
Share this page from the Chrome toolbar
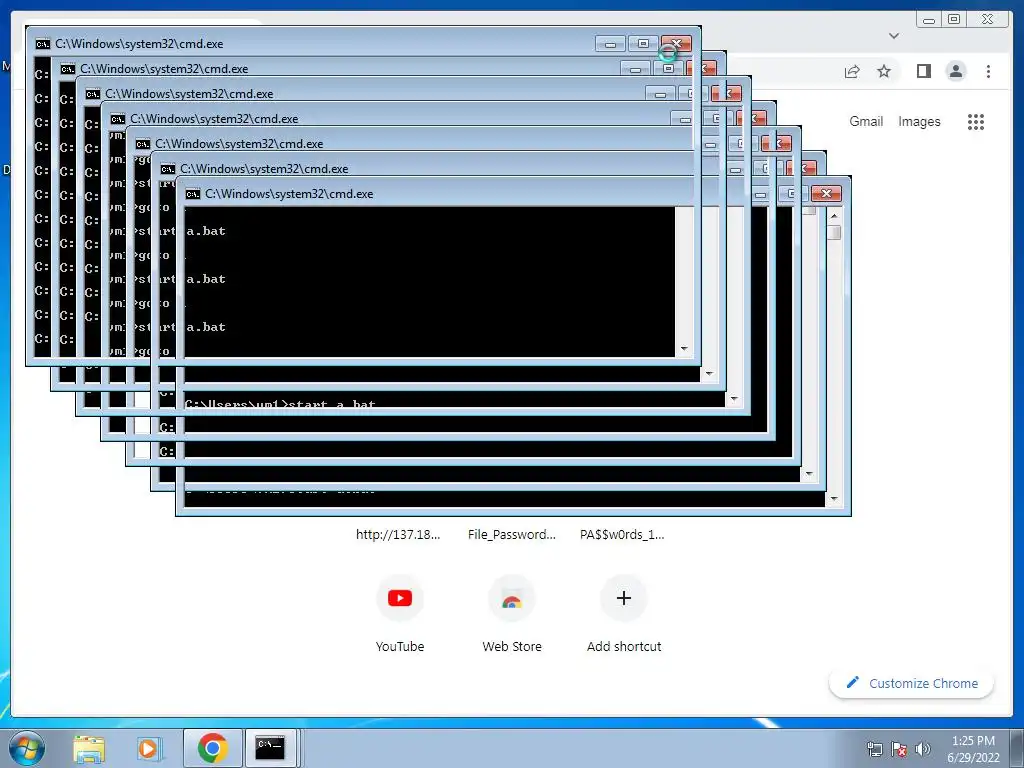pos(852,71)
